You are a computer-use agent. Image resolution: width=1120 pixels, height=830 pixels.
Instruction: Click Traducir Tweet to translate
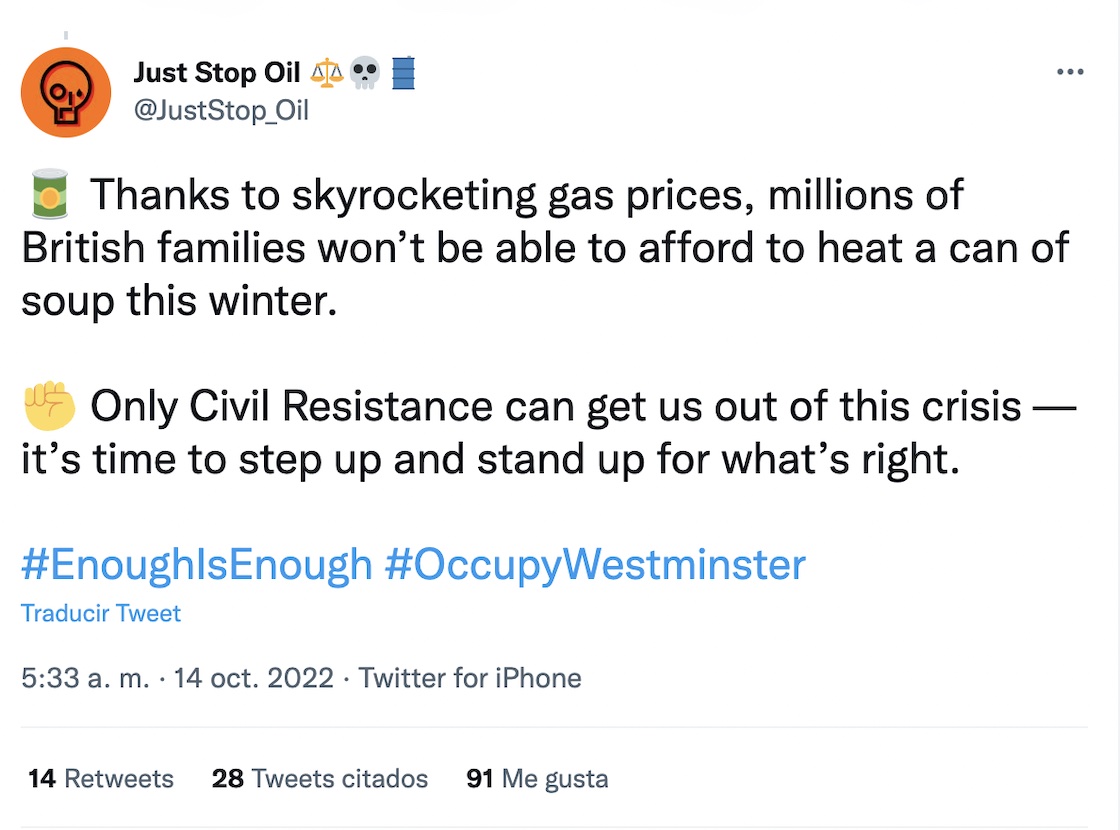pos(101,613)
